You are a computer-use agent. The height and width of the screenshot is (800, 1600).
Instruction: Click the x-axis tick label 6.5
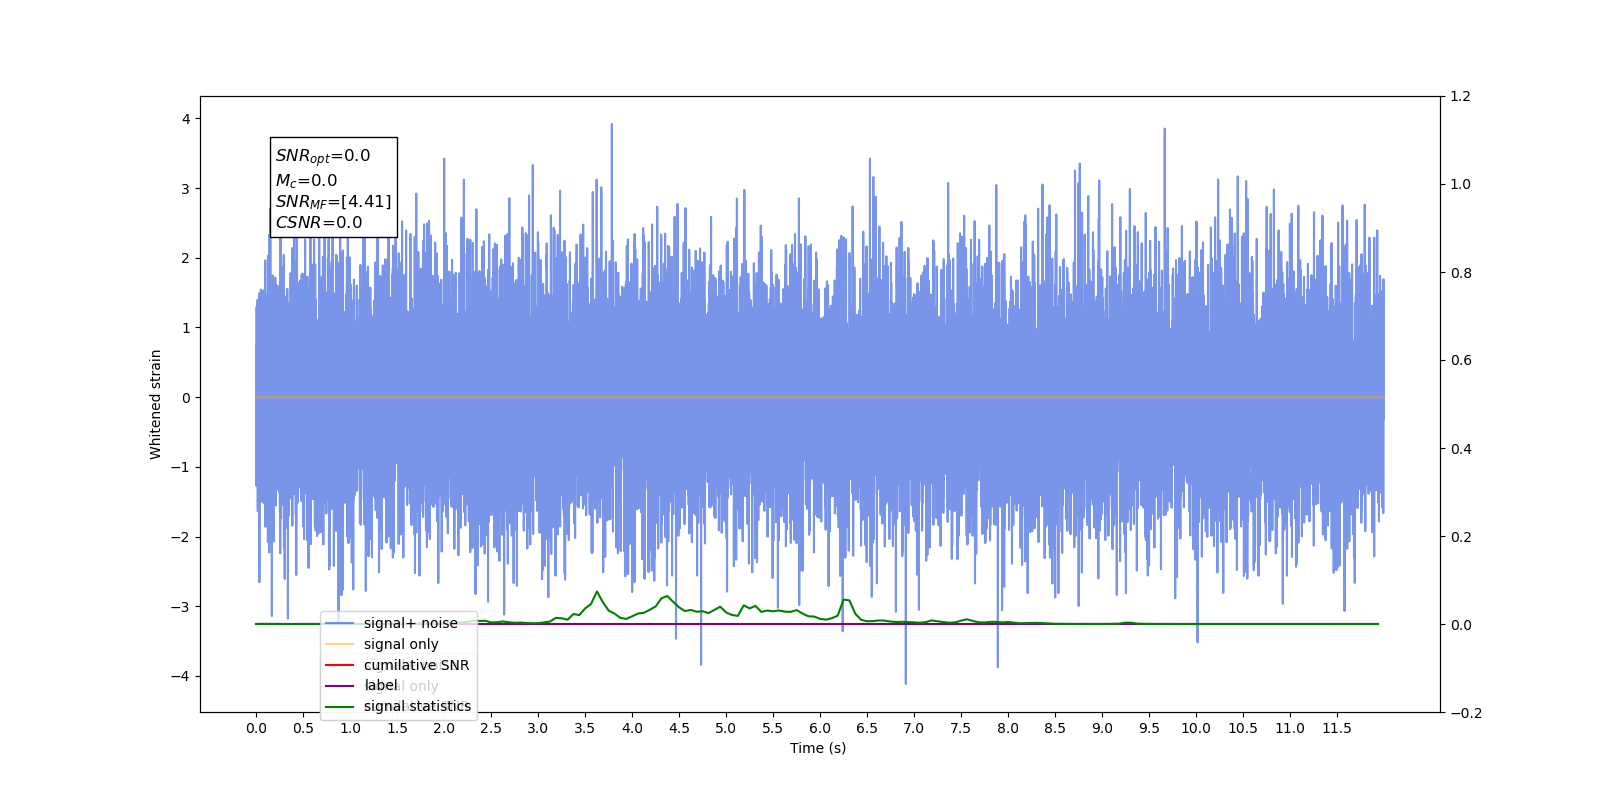click(x=867, y=728)
